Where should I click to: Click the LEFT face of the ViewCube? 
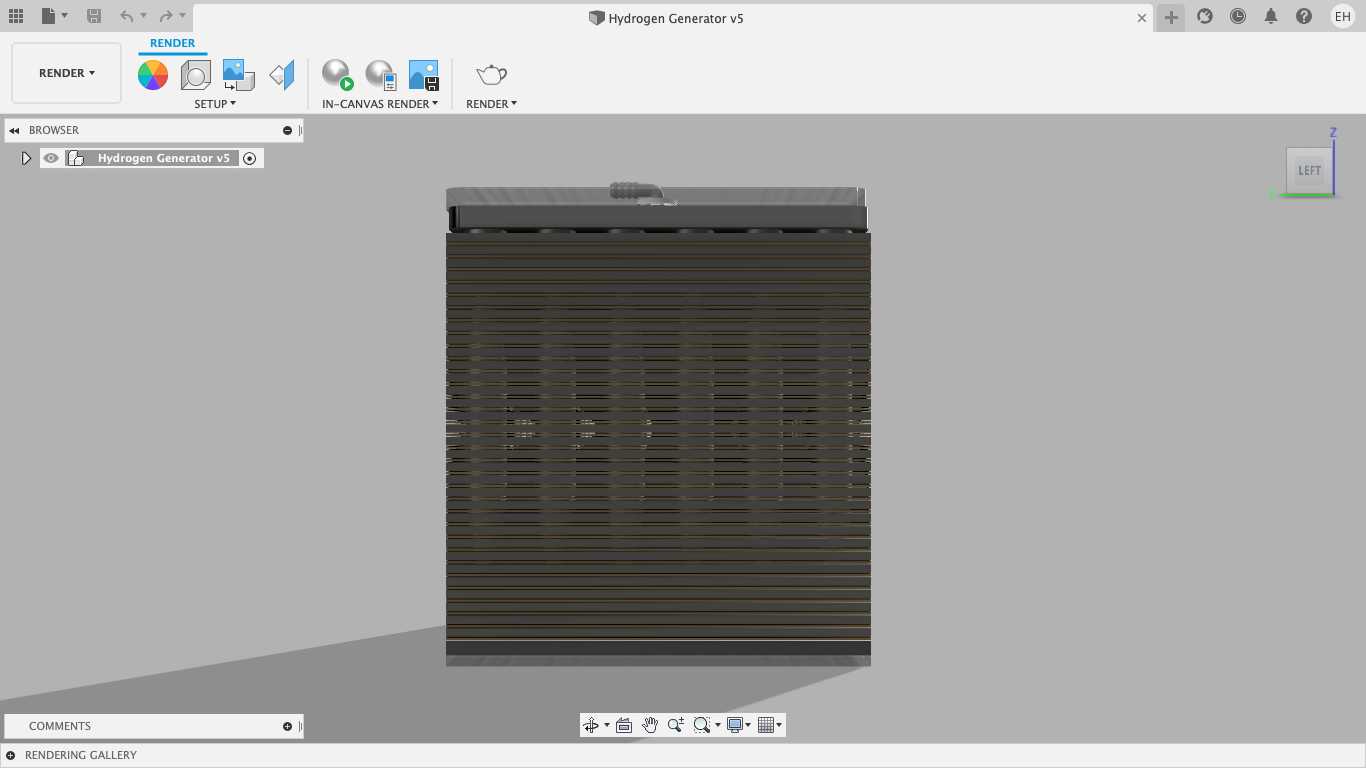1309,170
